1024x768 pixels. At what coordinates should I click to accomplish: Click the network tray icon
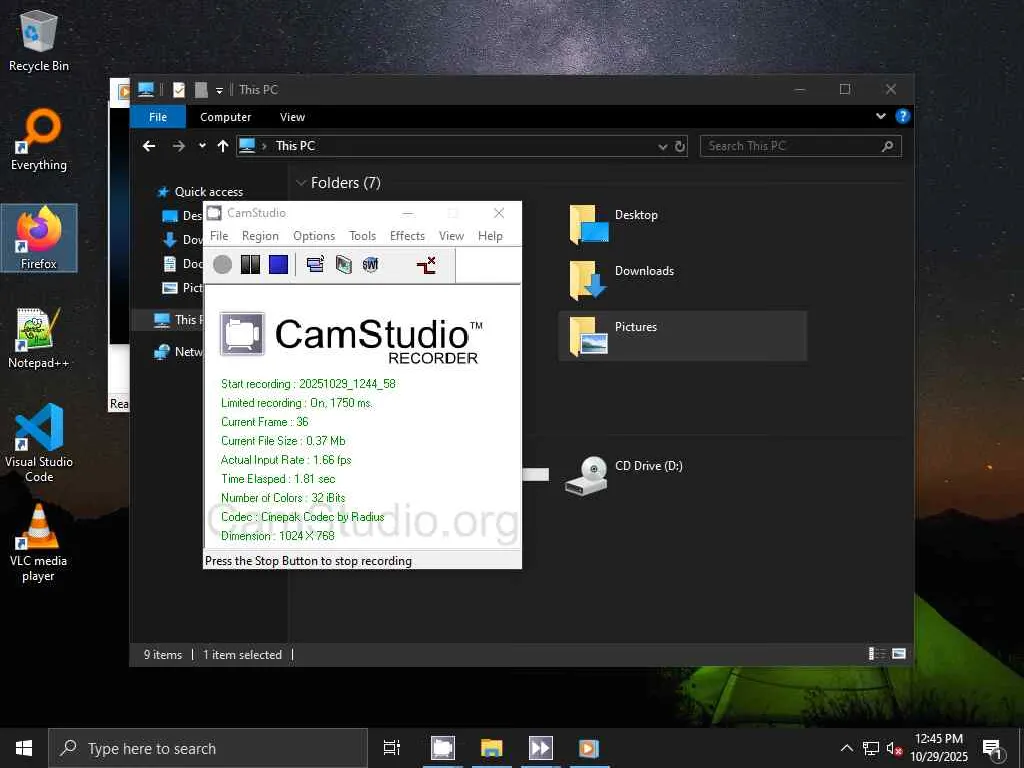click(871, 748)
